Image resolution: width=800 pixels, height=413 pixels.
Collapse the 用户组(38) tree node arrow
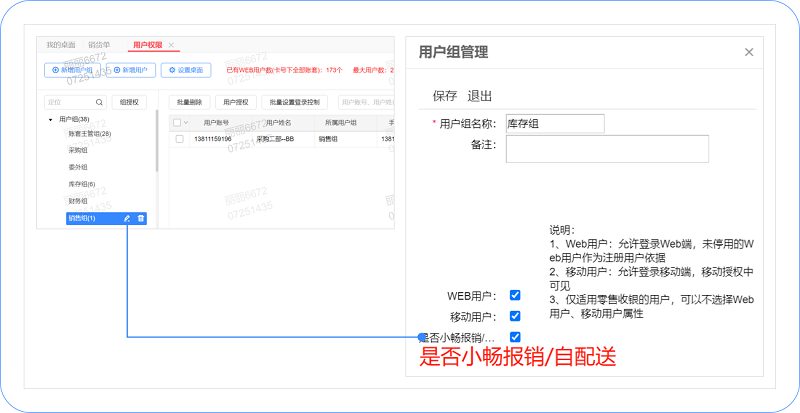point(50,120)
